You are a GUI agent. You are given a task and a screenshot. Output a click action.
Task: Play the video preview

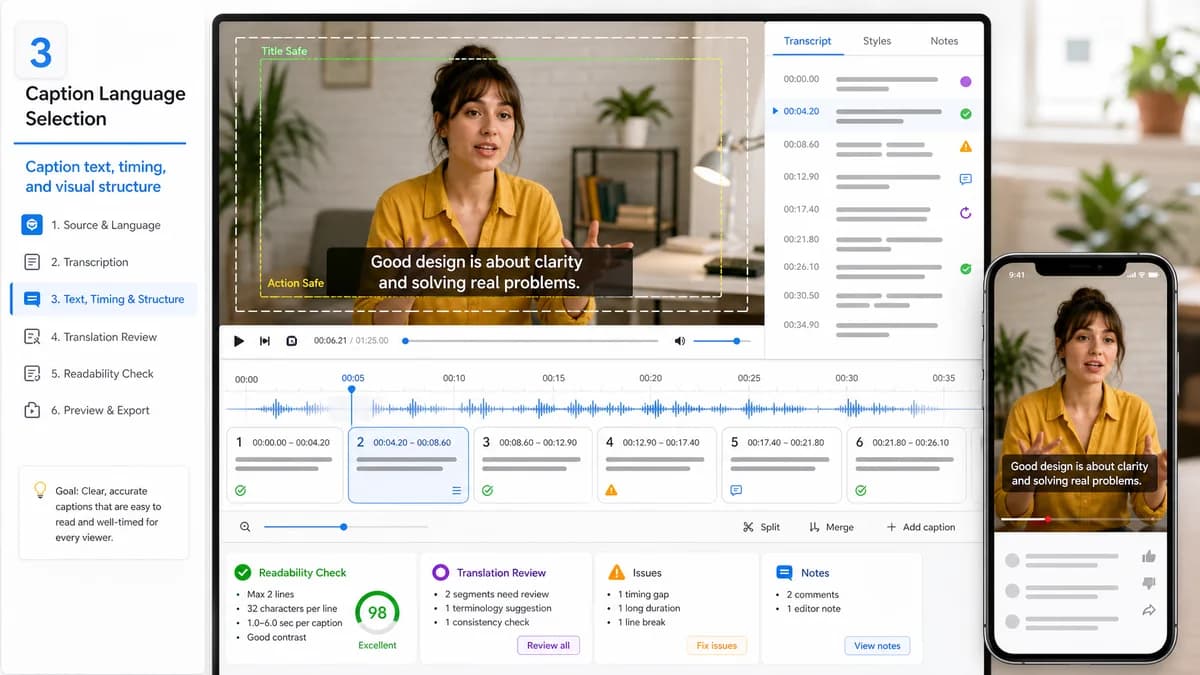pos(239,341)
